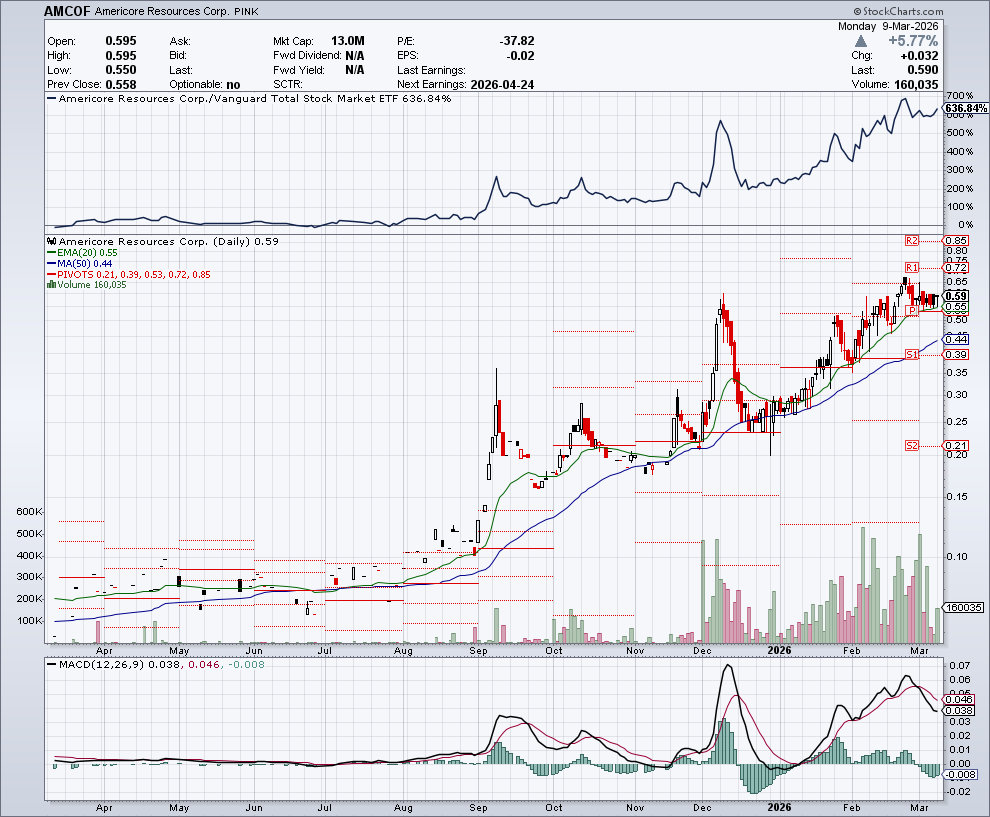This screenshot has width=990, height=817.
Task: Click the 0.72 price tag on the right axis
Action: [x=957, y=268]
